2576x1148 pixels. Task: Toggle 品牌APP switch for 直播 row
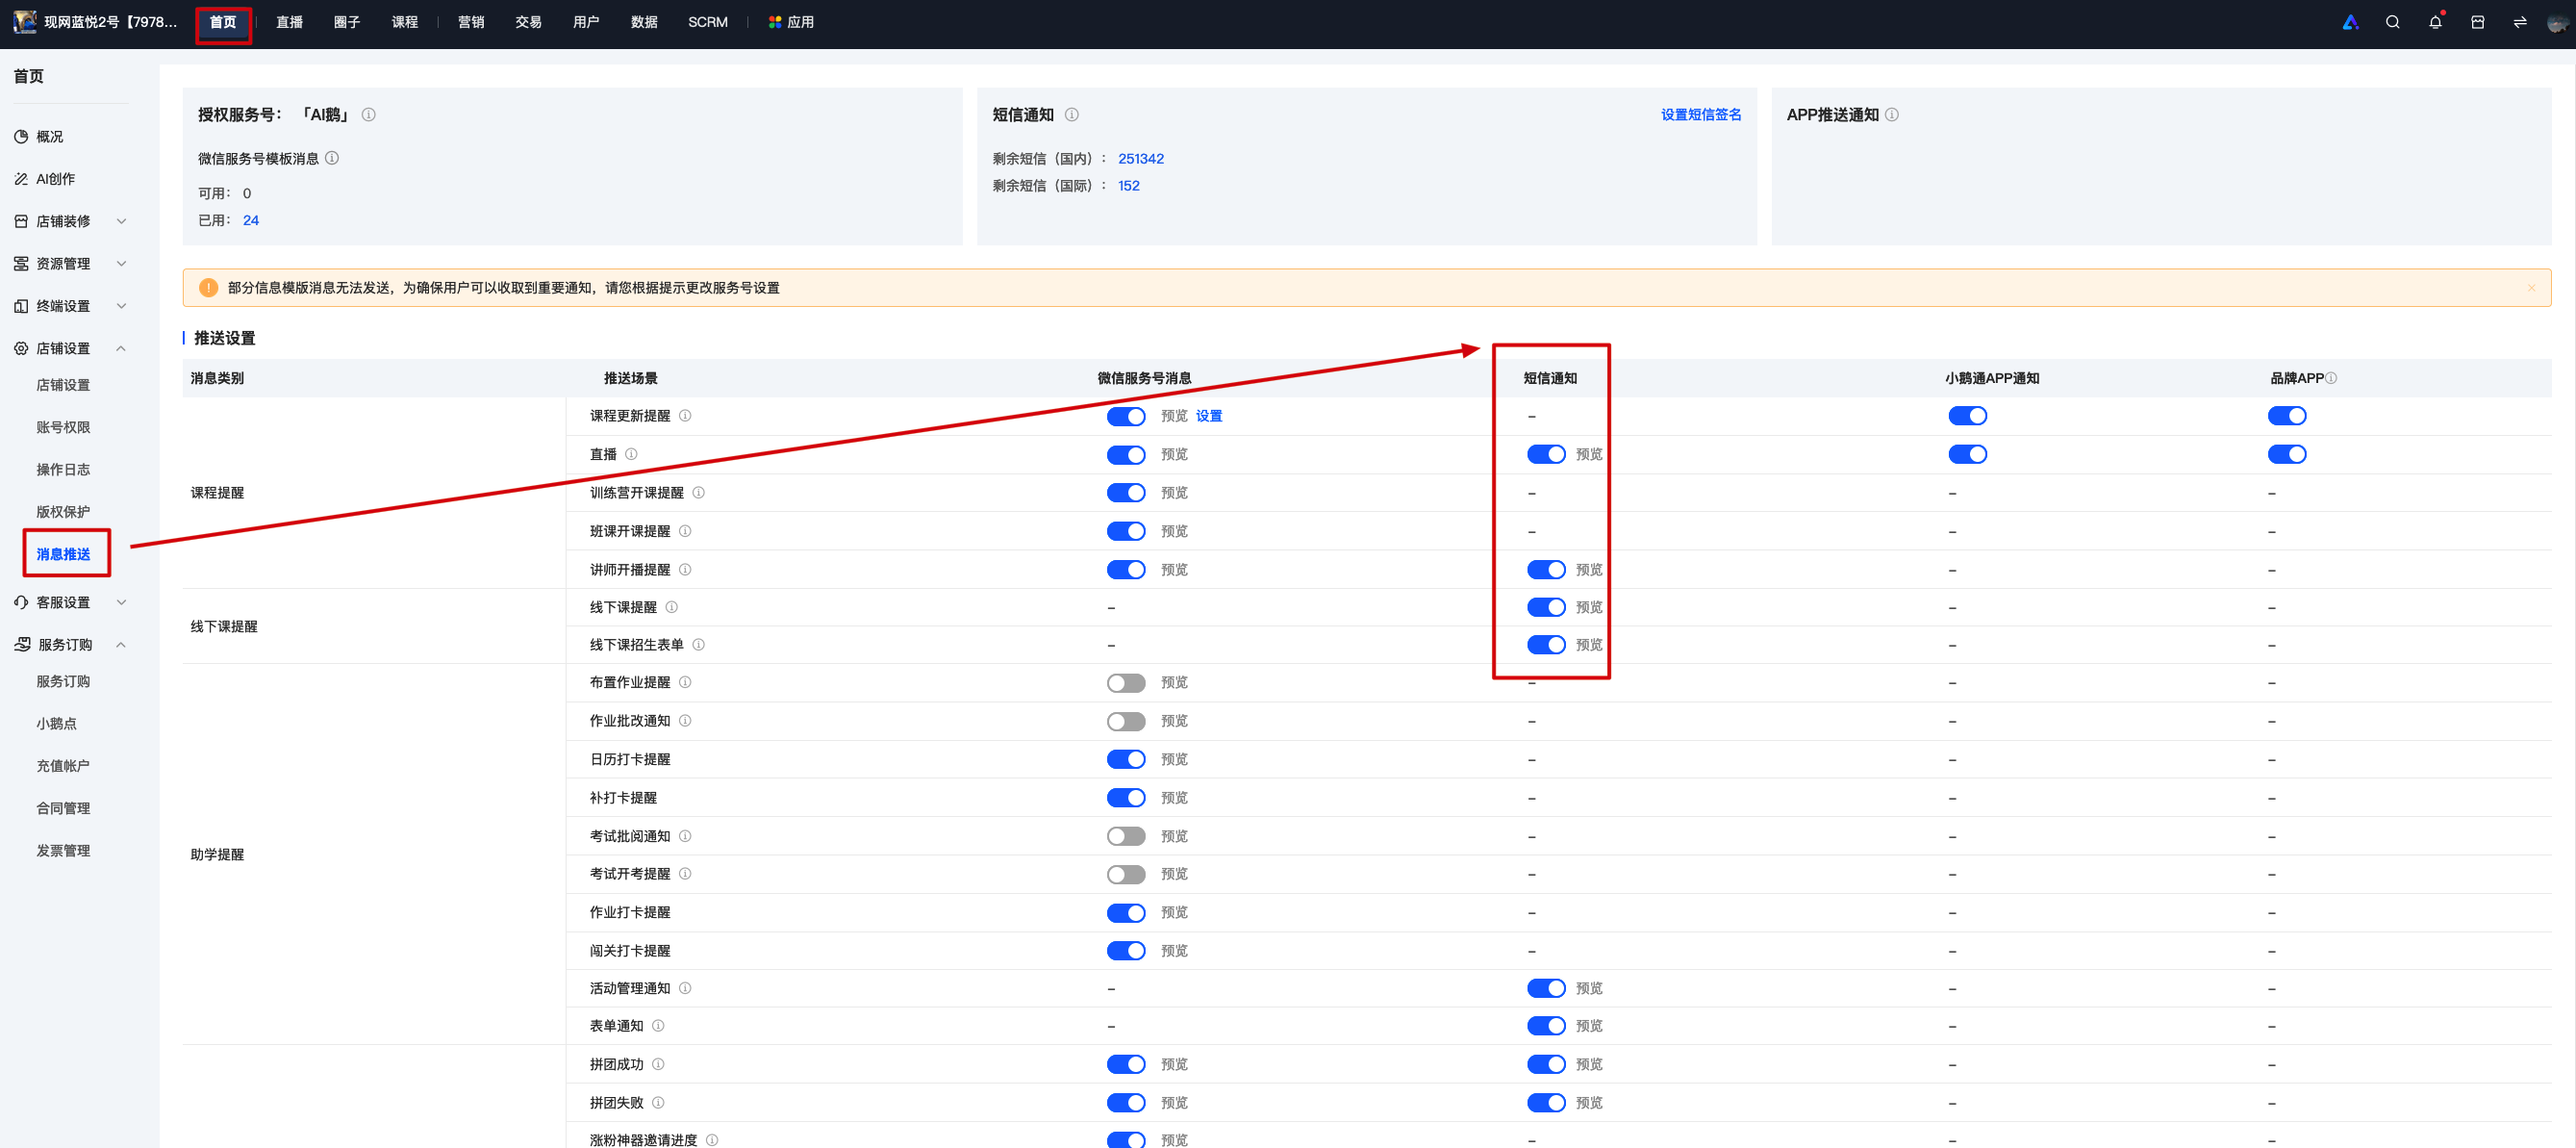[x=2287, y=454]
